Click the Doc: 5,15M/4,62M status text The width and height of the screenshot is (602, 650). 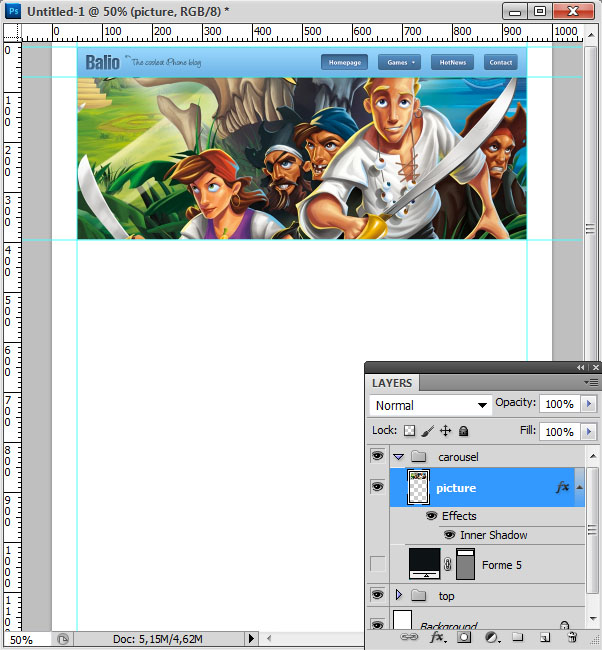pyautogui.click(x=158, y=639)
